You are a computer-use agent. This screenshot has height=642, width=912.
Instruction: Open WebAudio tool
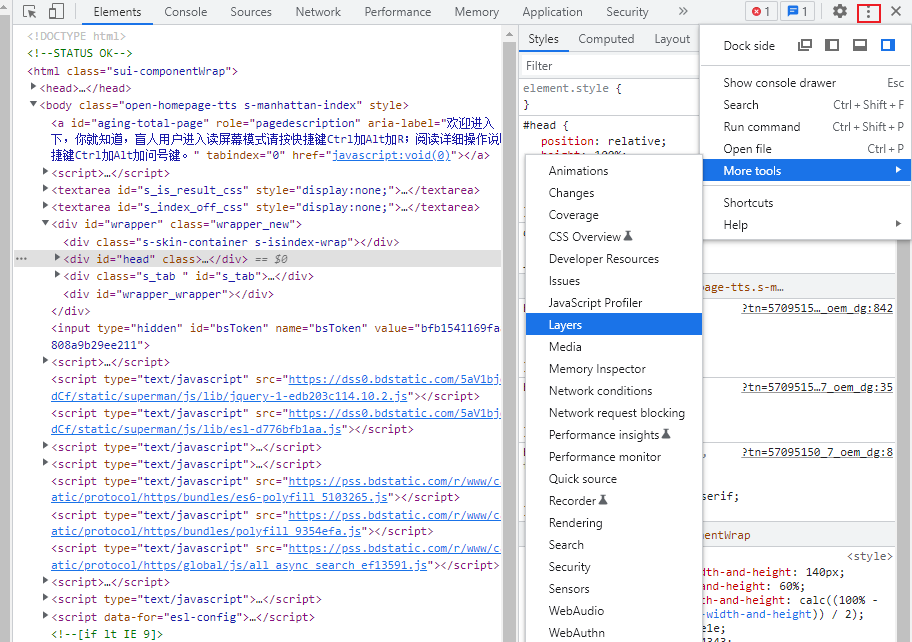coord(614,611)
